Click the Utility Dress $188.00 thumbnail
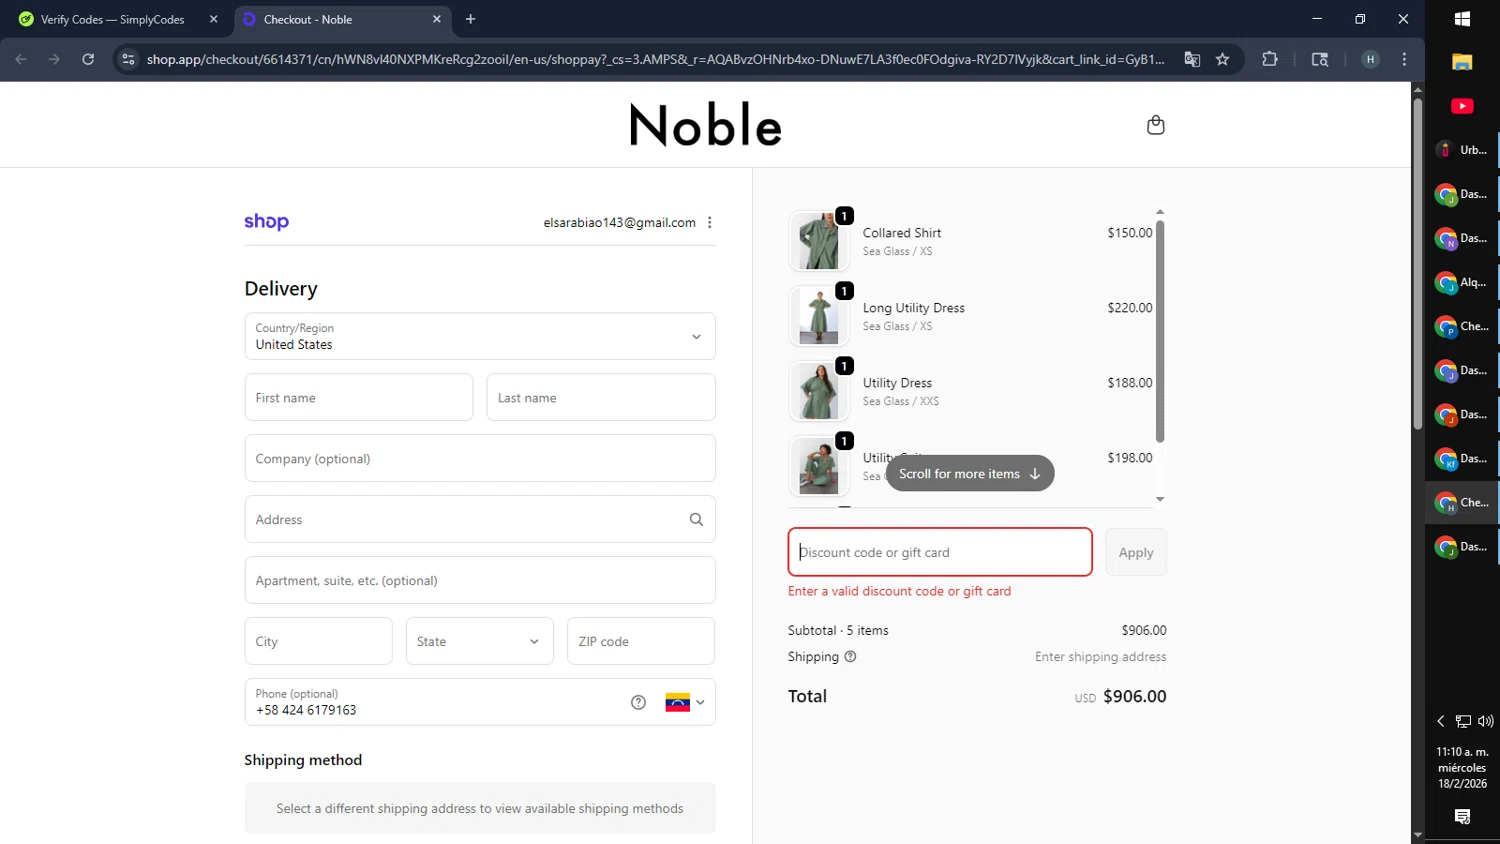The image size is (1500, 844). coord(818,391)
